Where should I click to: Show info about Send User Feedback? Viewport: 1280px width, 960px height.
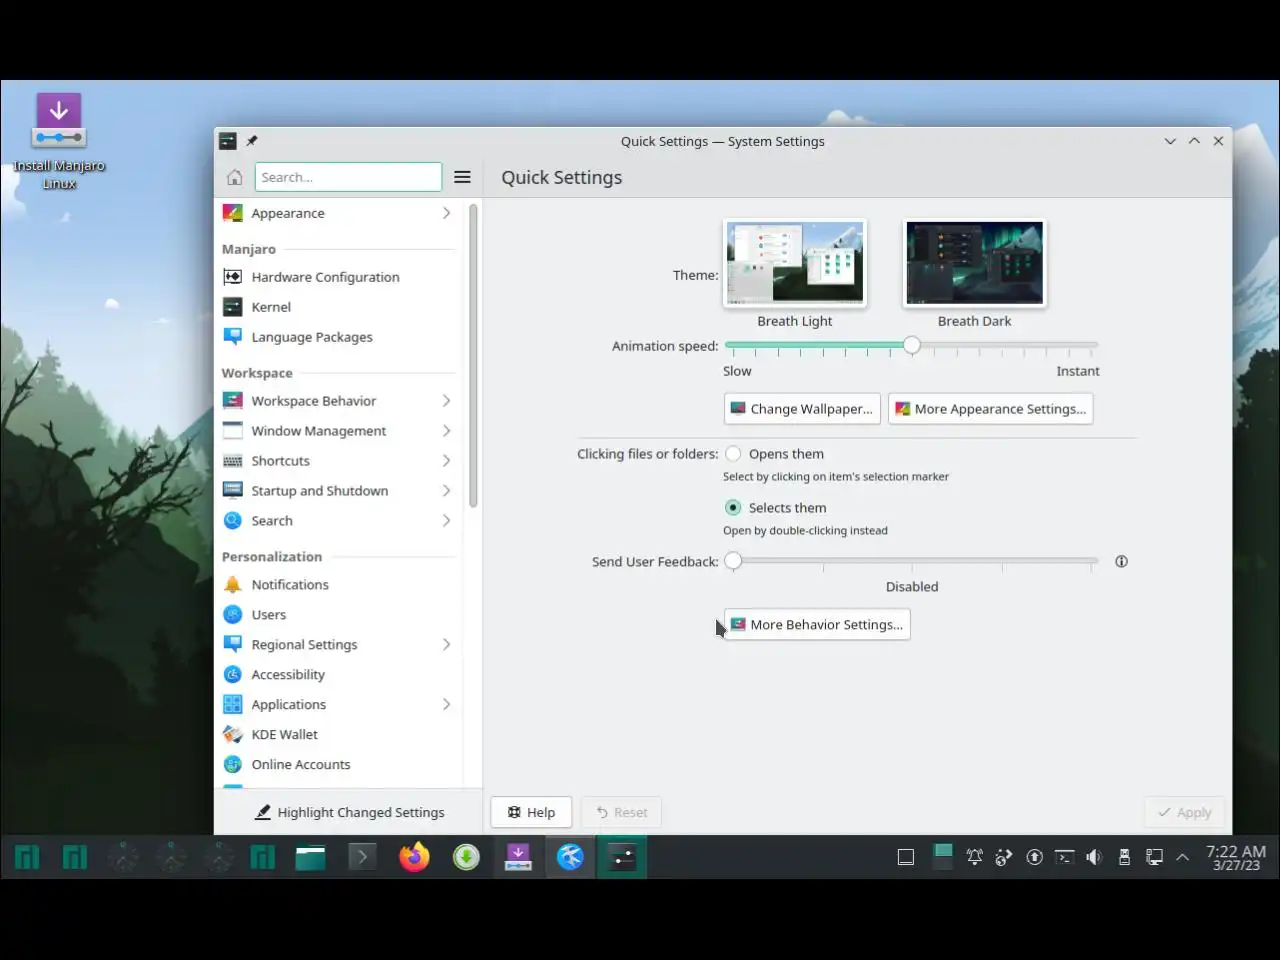tap(1121, 562)
